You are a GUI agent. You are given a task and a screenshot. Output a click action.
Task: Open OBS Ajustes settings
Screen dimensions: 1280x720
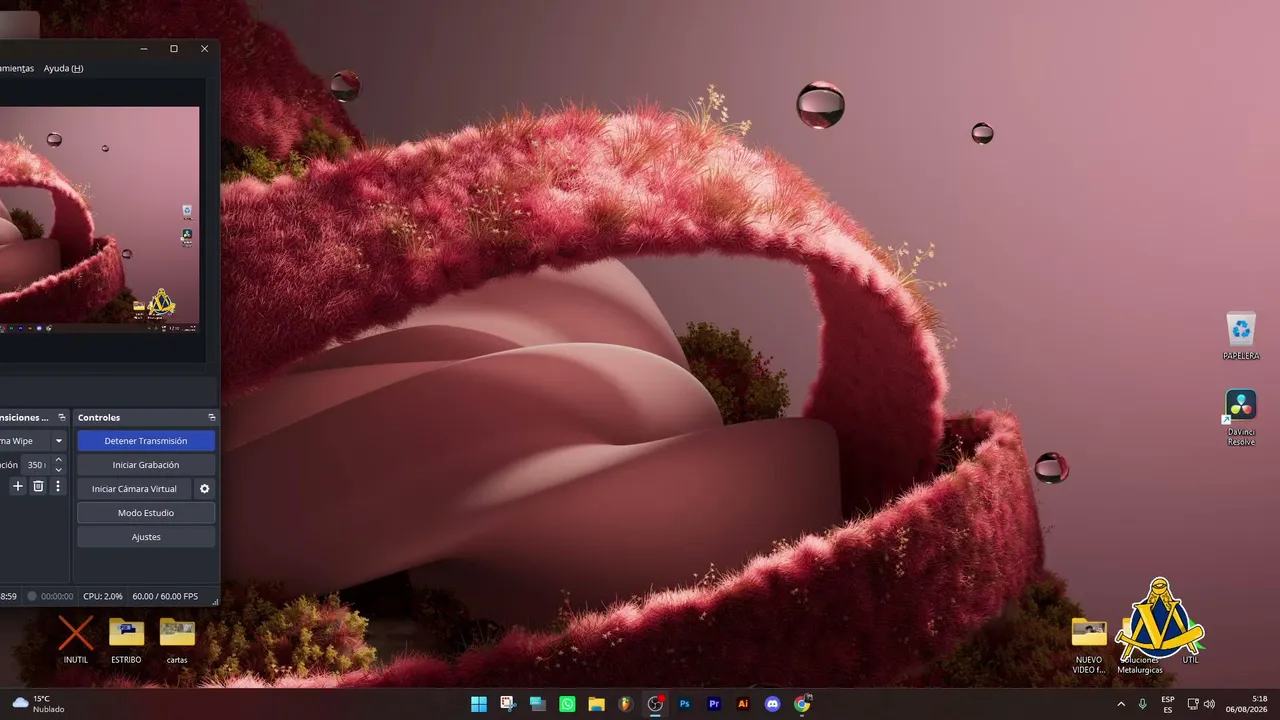146,537
